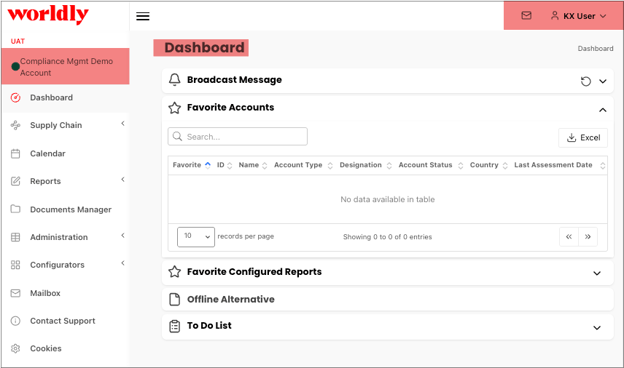Sort by Last Assessment Date column

[x=560, y=165]
